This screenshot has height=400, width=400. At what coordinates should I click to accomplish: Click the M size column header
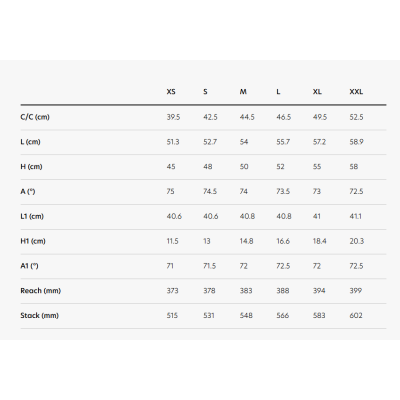pos(243,92)
